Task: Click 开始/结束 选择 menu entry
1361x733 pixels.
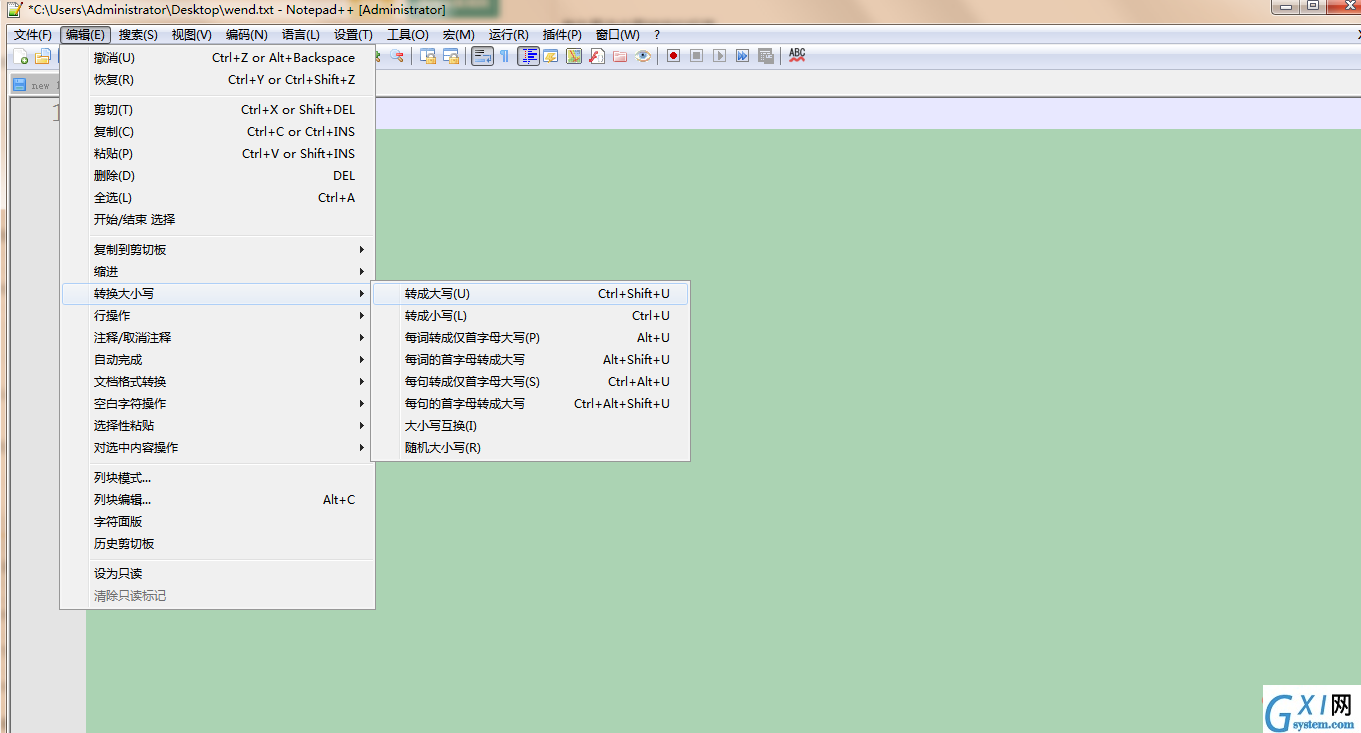Action: [217, 220]
